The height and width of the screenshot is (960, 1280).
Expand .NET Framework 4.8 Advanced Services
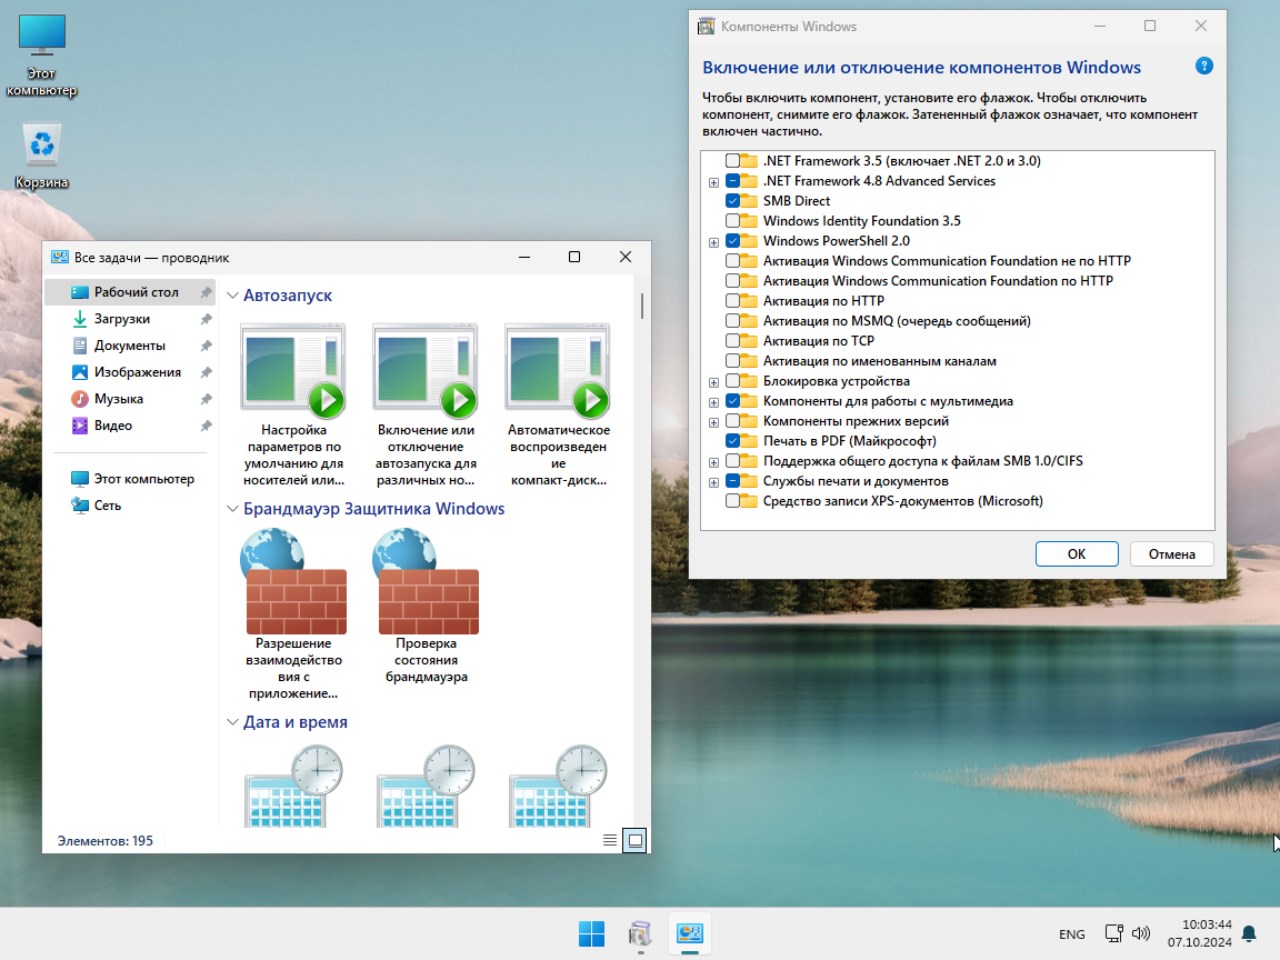713,181
